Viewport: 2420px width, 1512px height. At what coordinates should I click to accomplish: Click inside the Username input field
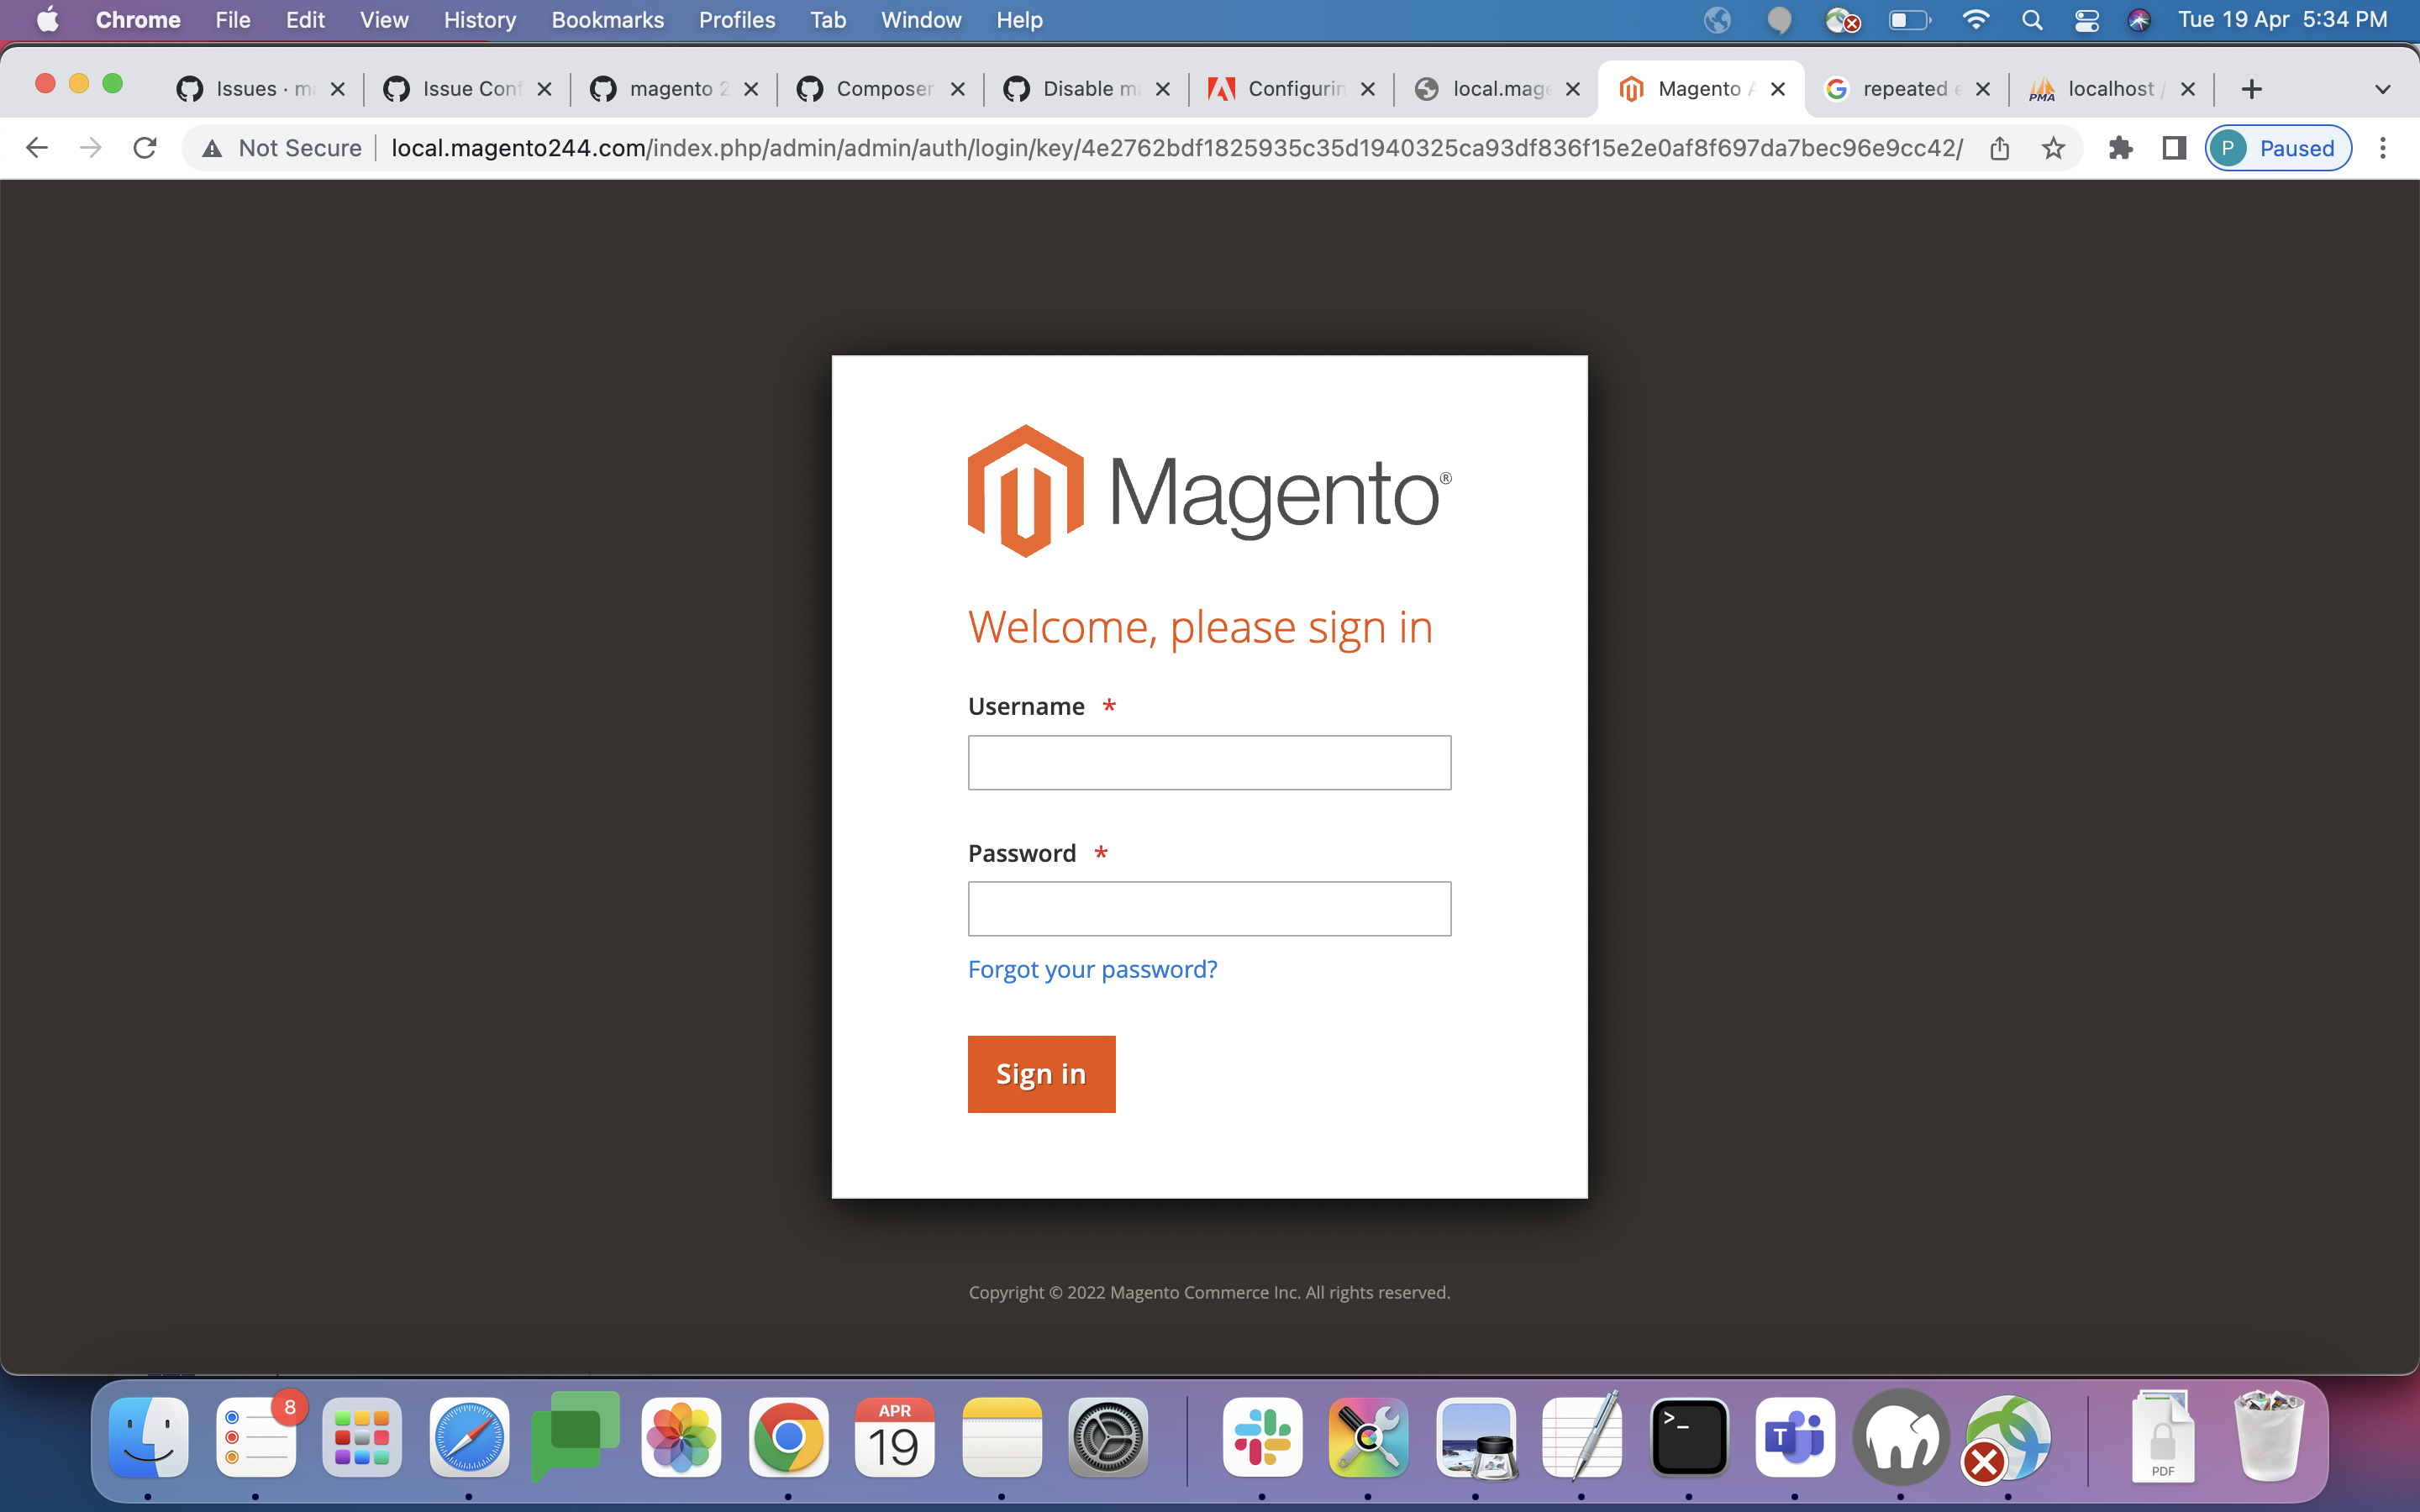tap(1209, 762)
